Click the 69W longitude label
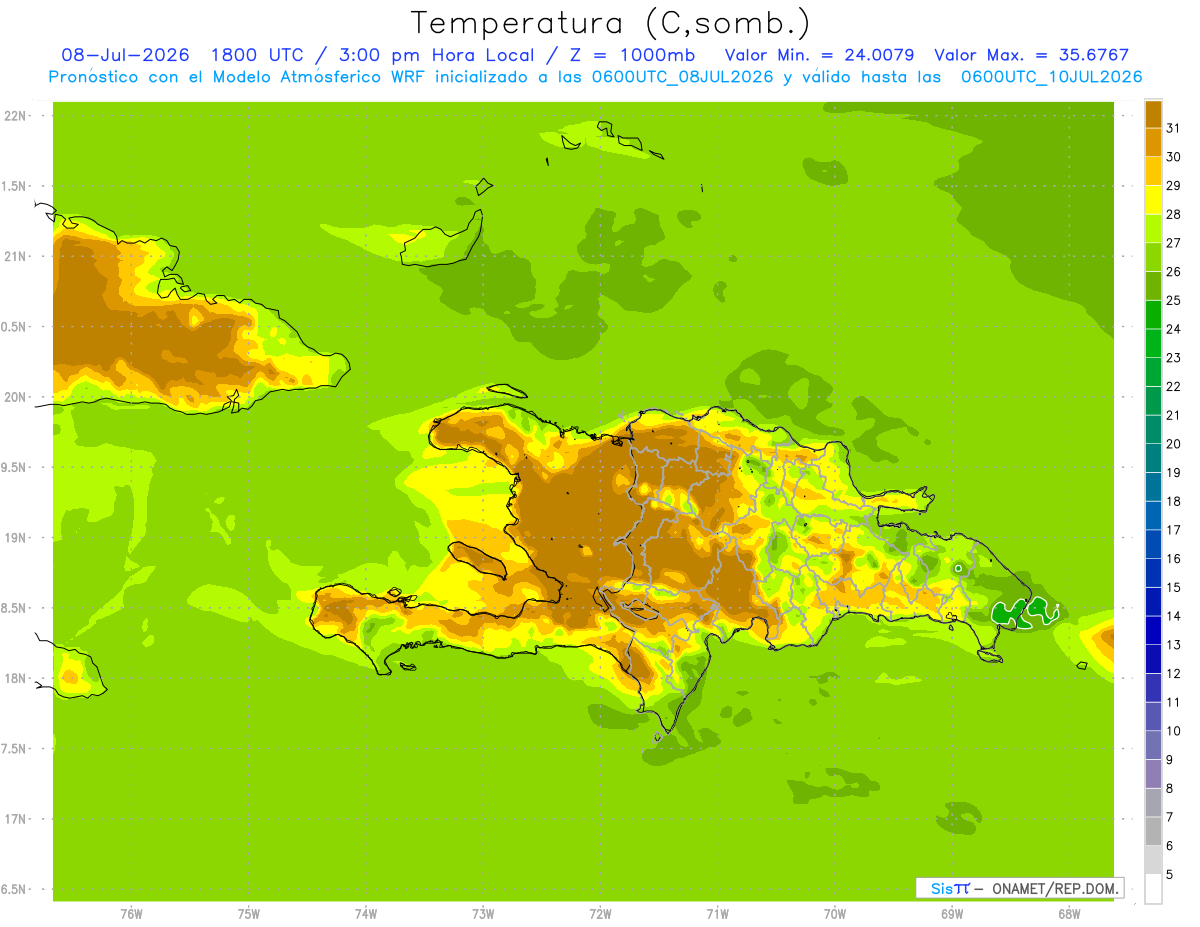Viewport: 1200px width, 927px height. [x=952, y=913]
